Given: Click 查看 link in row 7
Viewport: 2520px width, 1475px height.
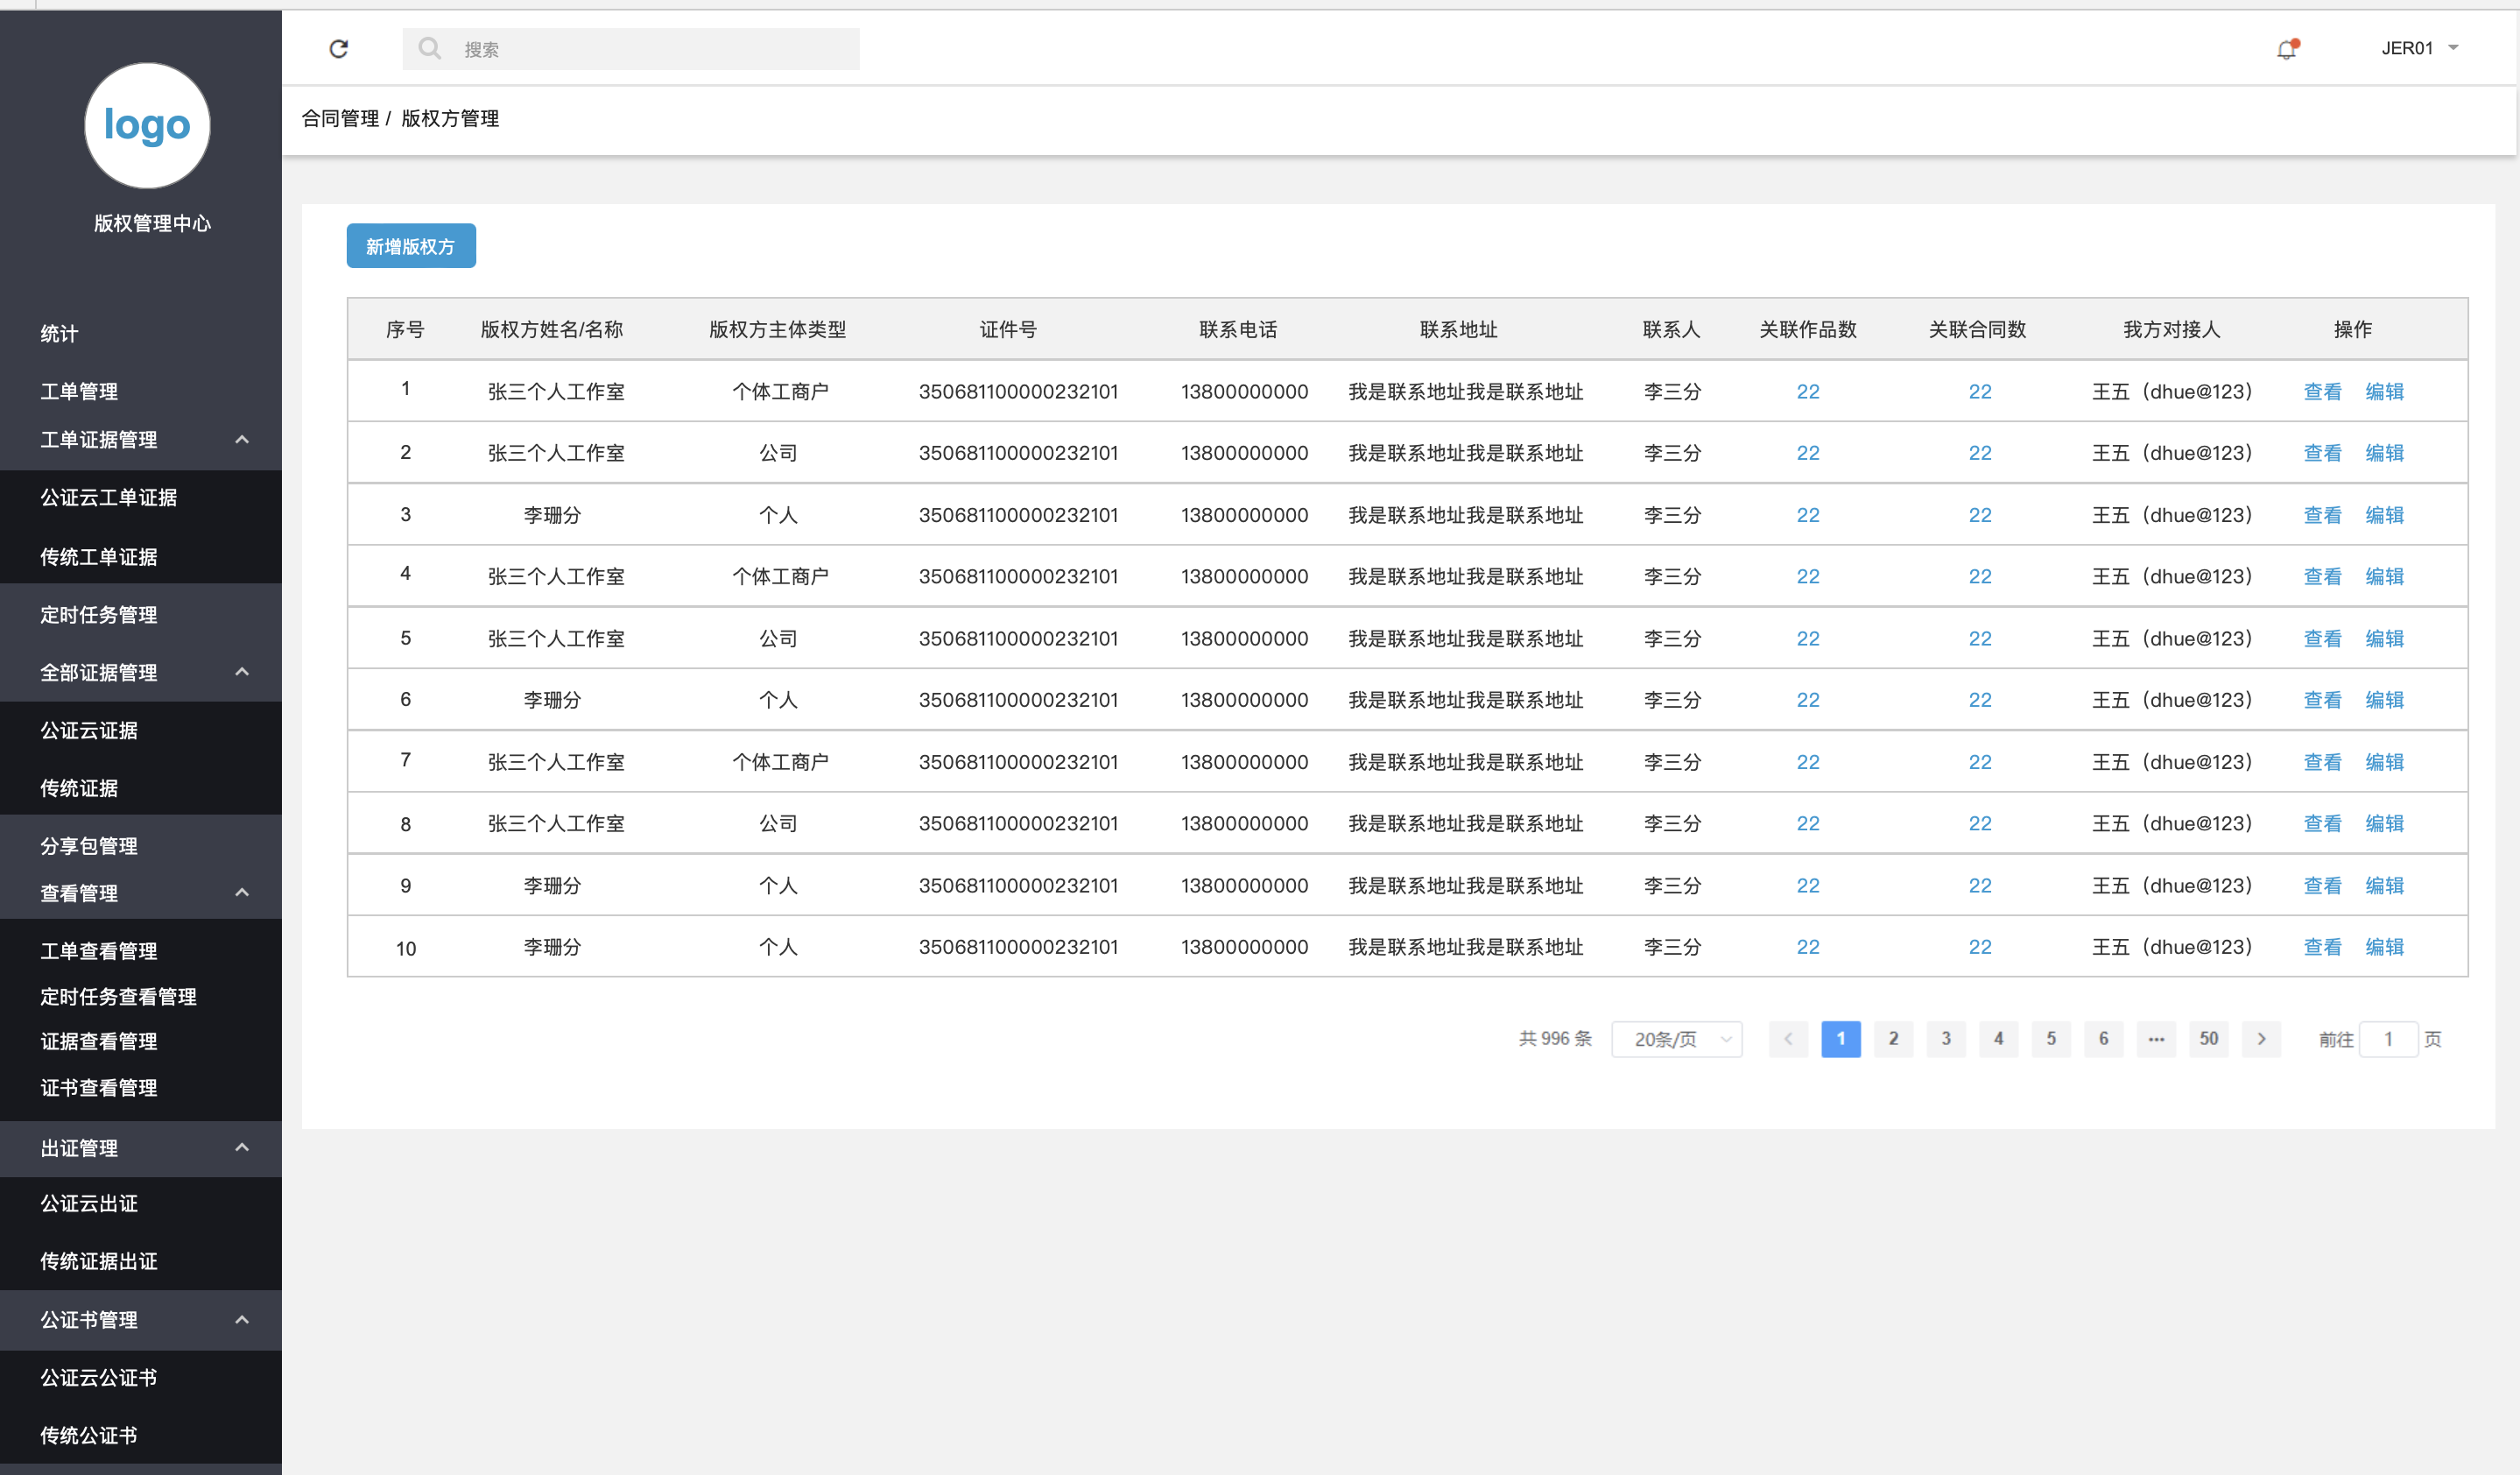Looking at the screenshot, I should [2322, 762].
